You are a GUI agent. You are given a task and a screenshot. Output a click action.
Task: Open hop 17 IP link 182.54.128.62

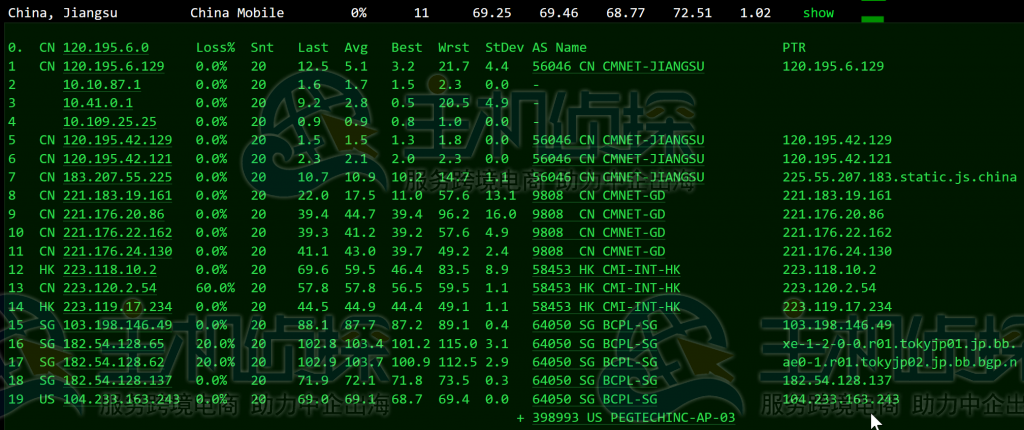point(114,362)
